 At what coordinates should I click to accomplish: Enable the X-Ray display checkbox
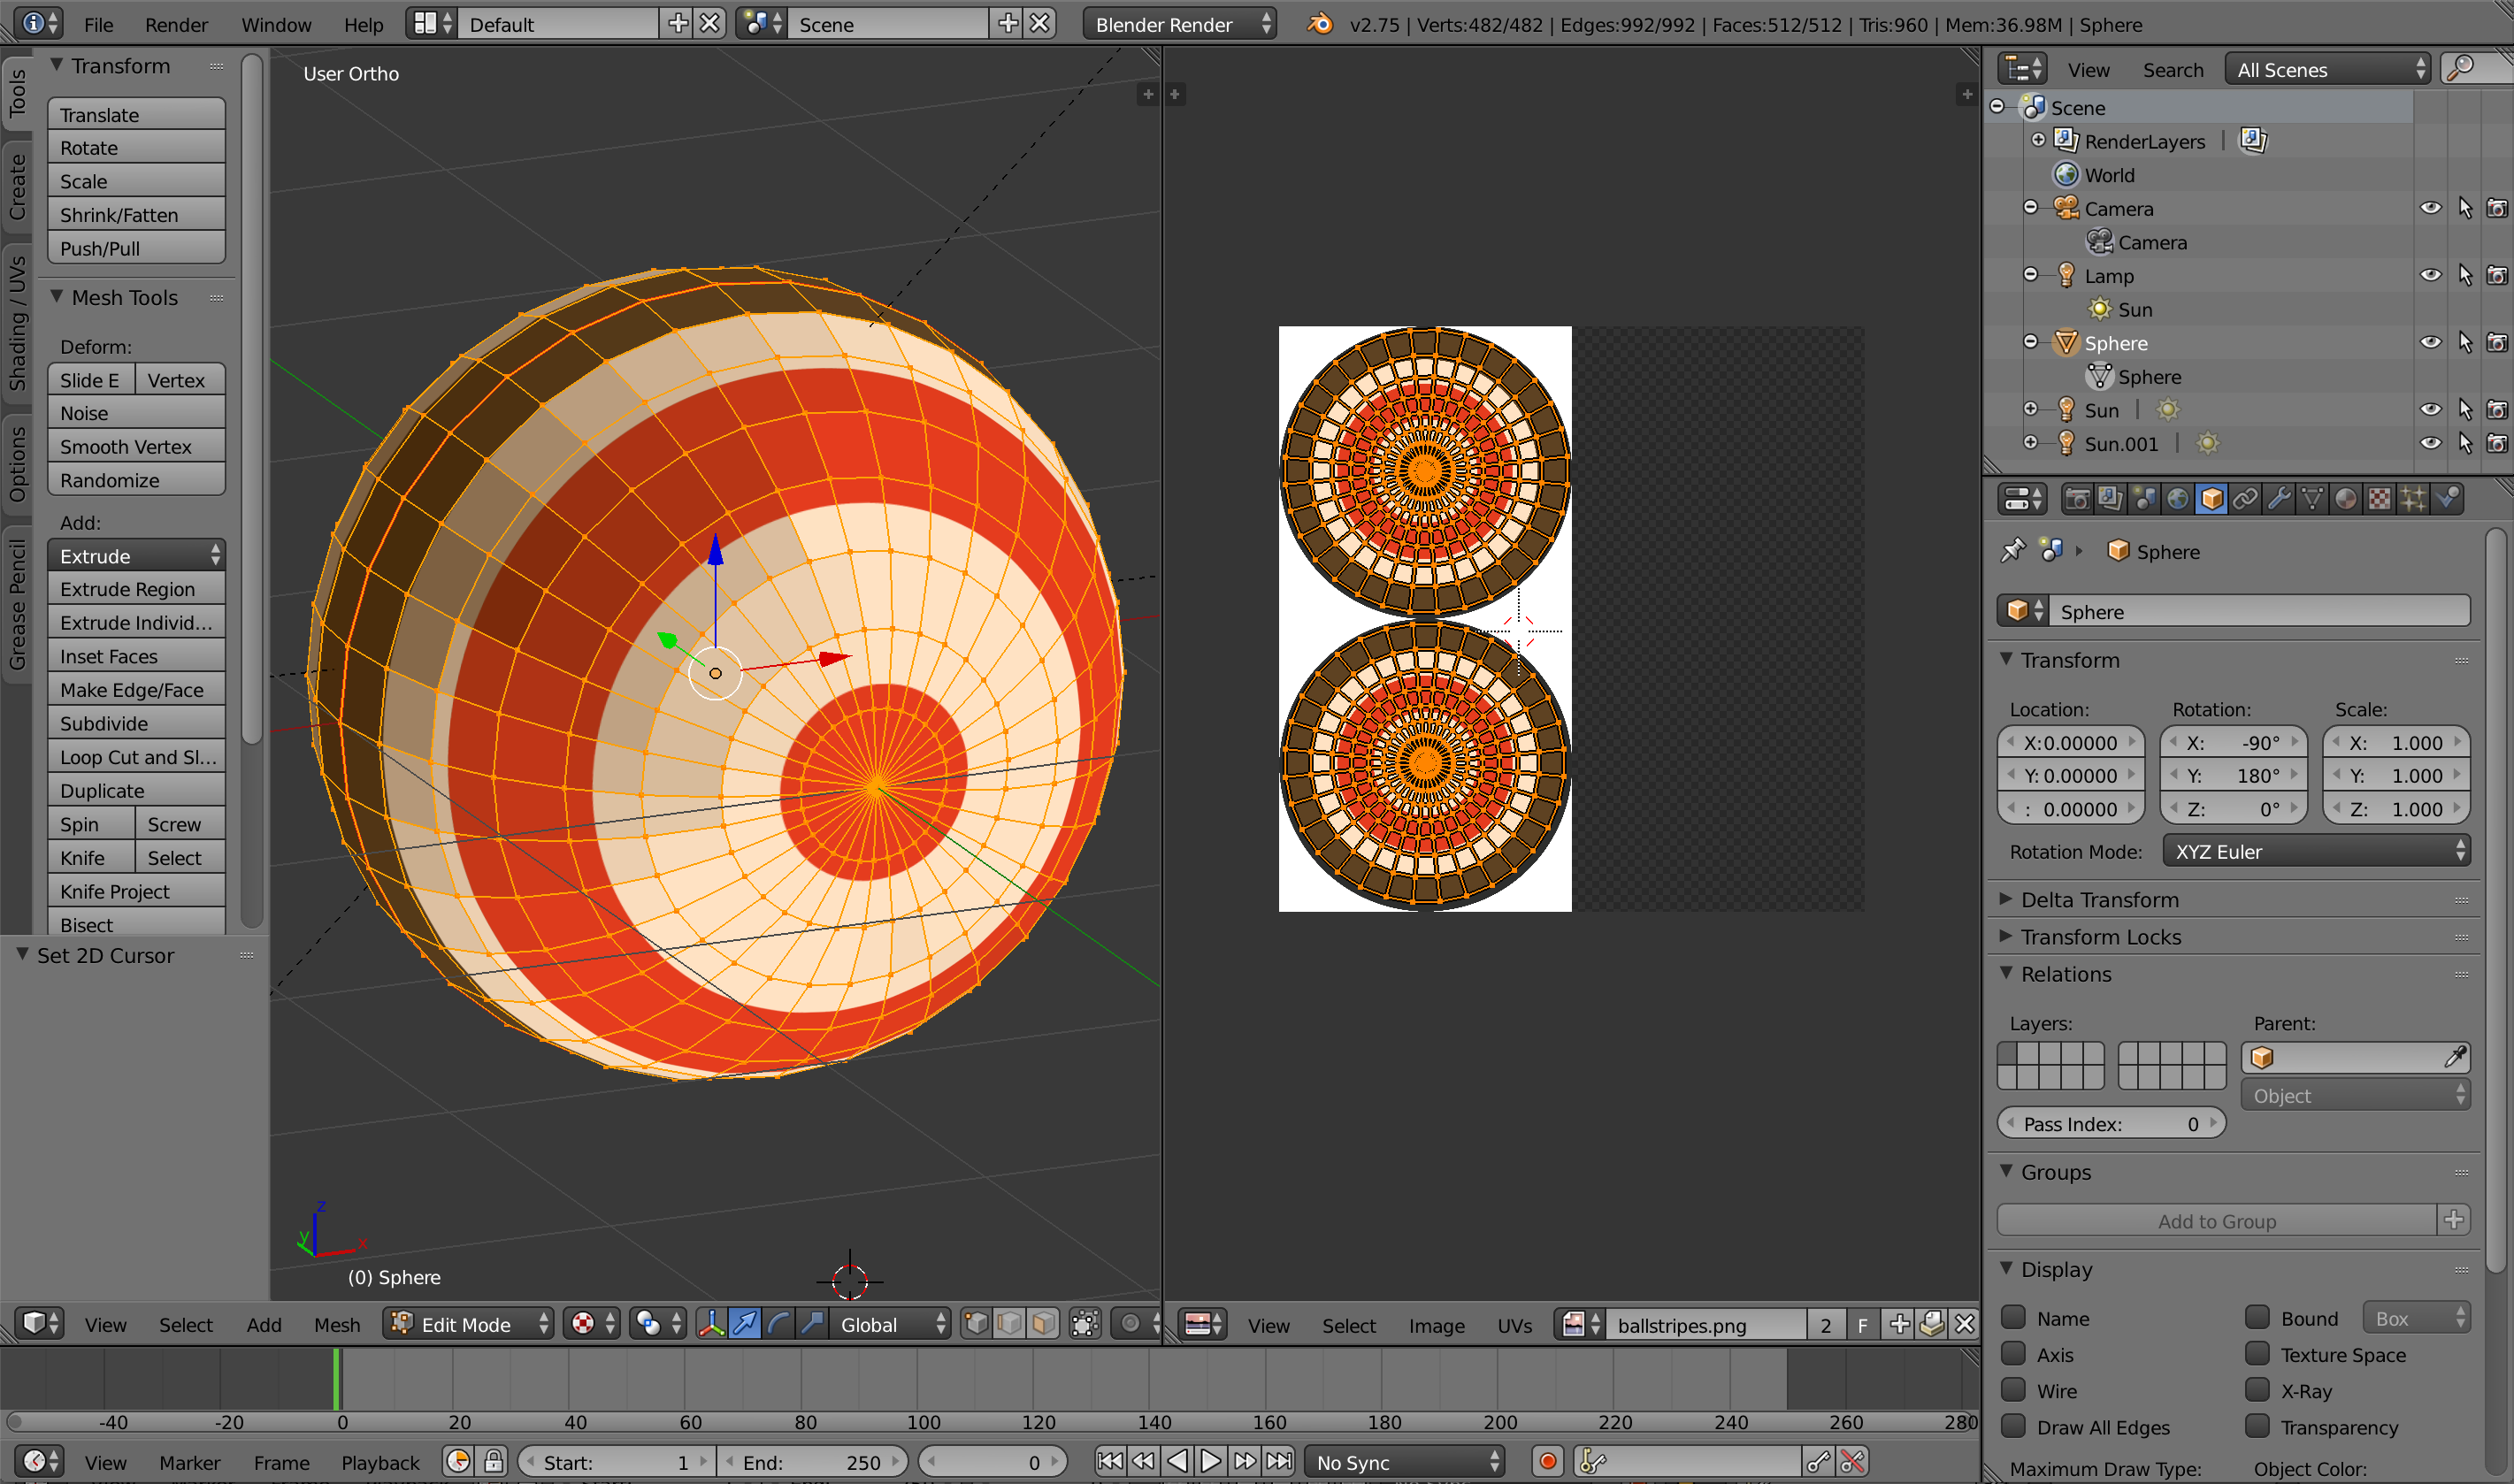click(x=2257, y=1390)
